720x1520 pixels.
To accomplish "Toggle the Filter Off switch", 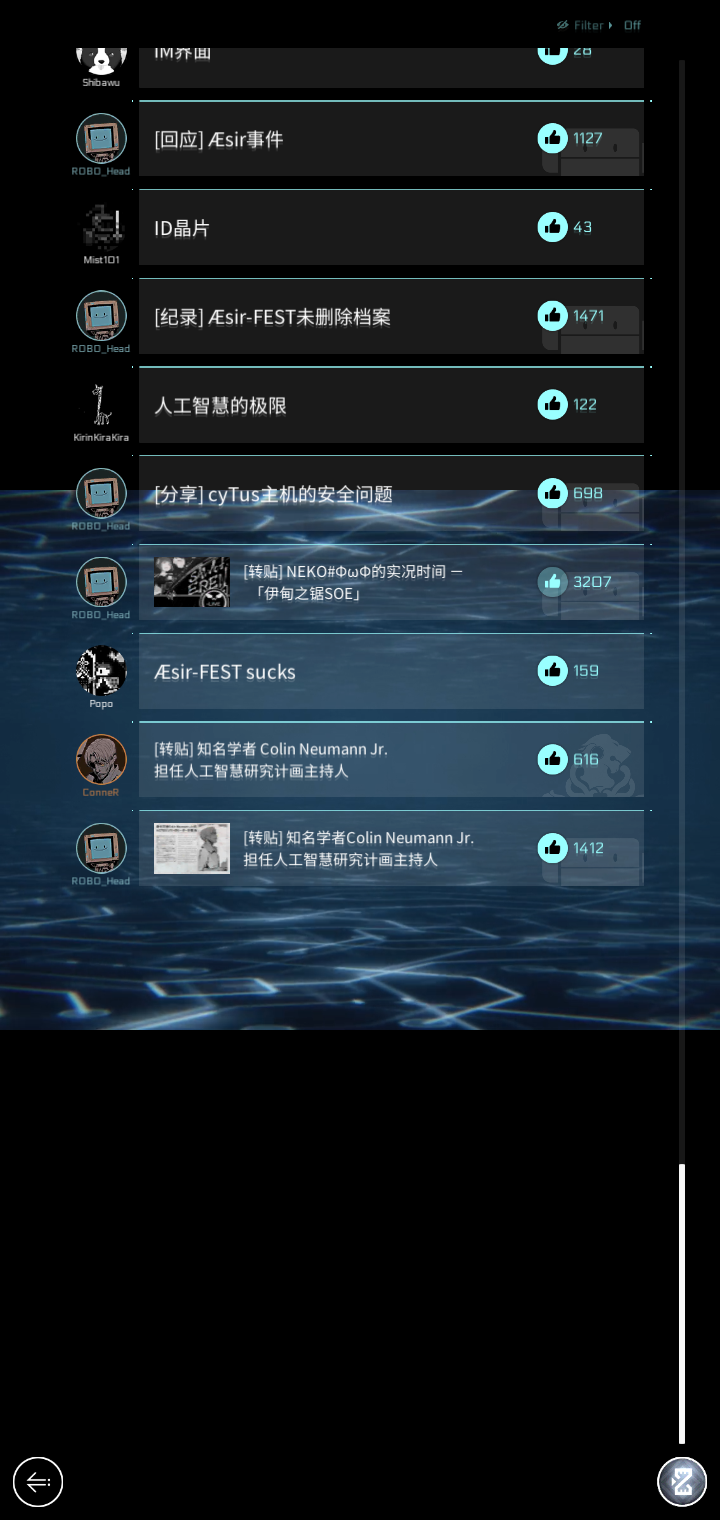I will (632, 25).
